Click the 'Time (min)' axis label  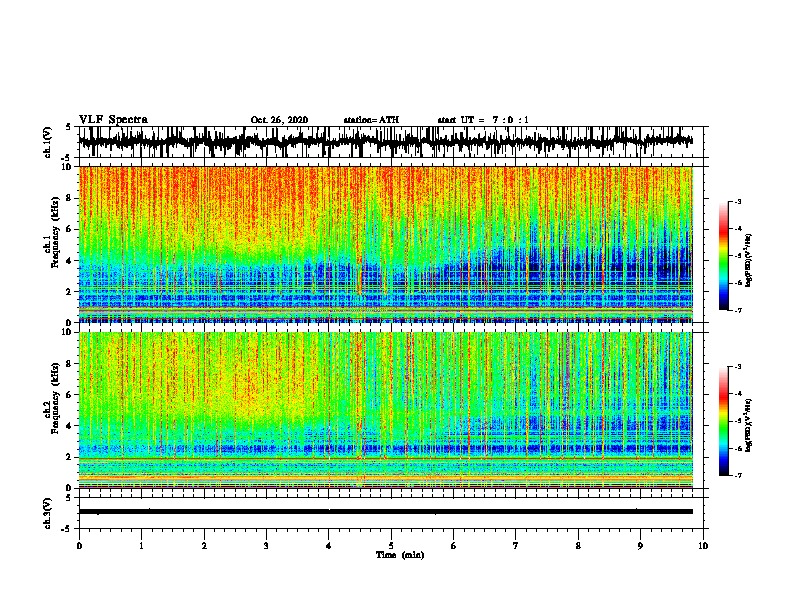400,555
